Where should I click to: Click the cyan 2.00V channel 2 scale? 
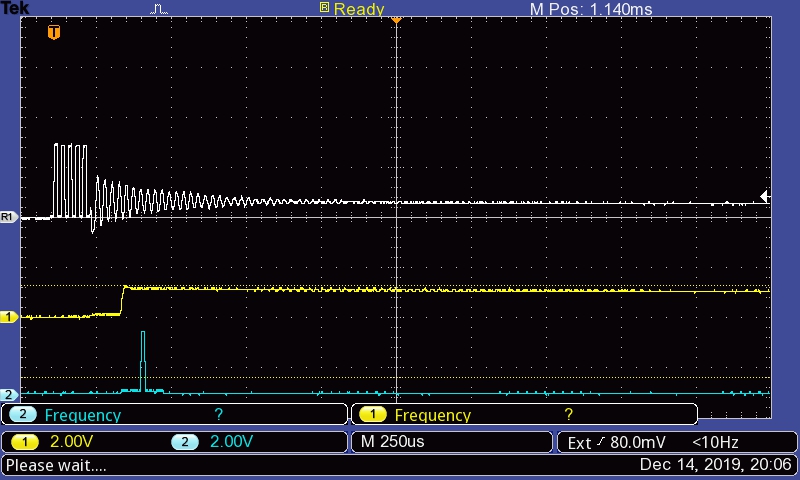click(x=232, y=441)
